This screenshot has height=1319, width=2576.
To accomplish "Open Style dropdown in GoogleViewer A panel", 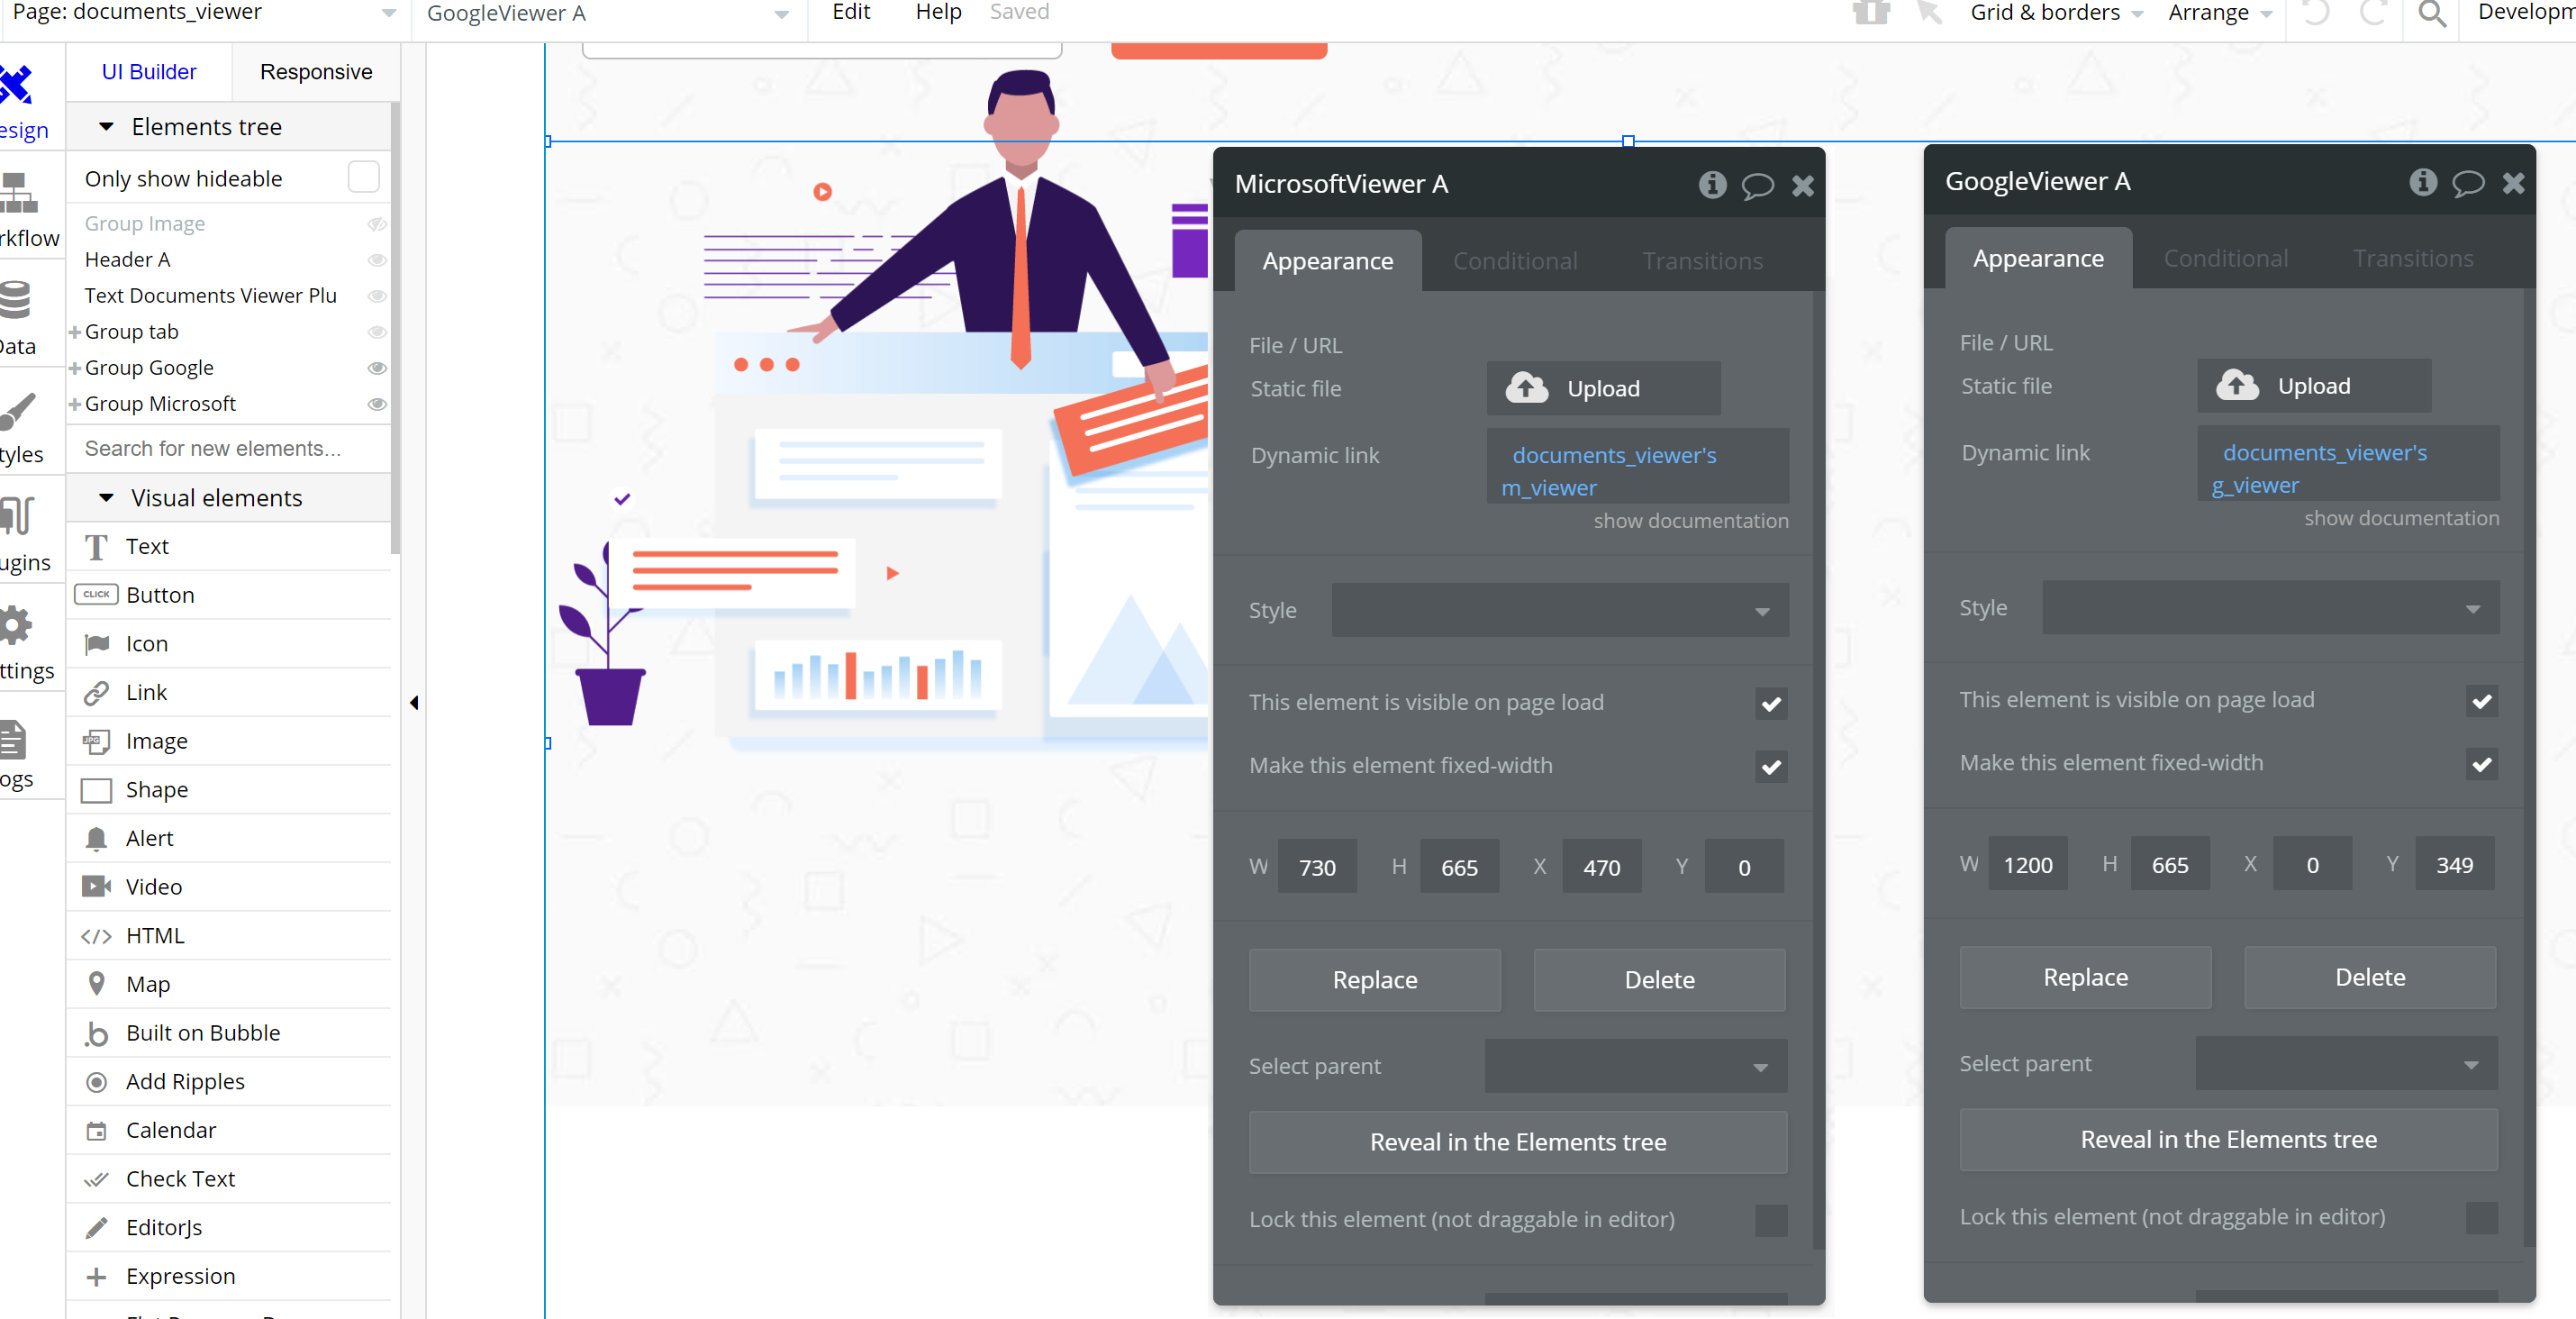I will click(x=2270, y=608).
